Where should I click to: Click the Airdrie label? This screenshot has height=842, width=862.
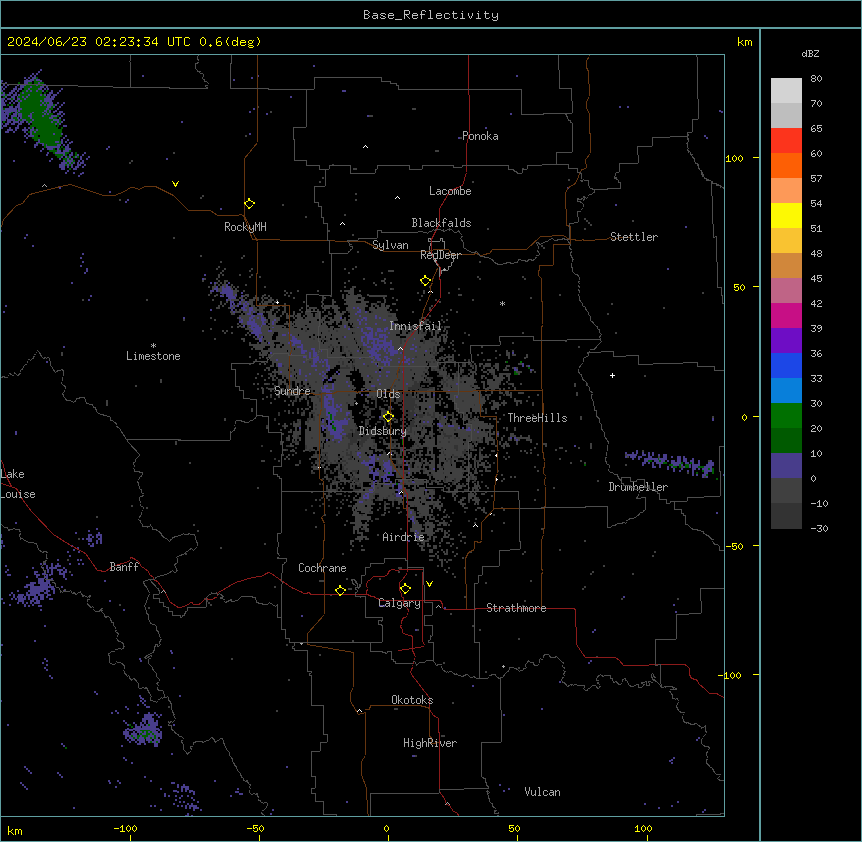click(x=403, y=537)
